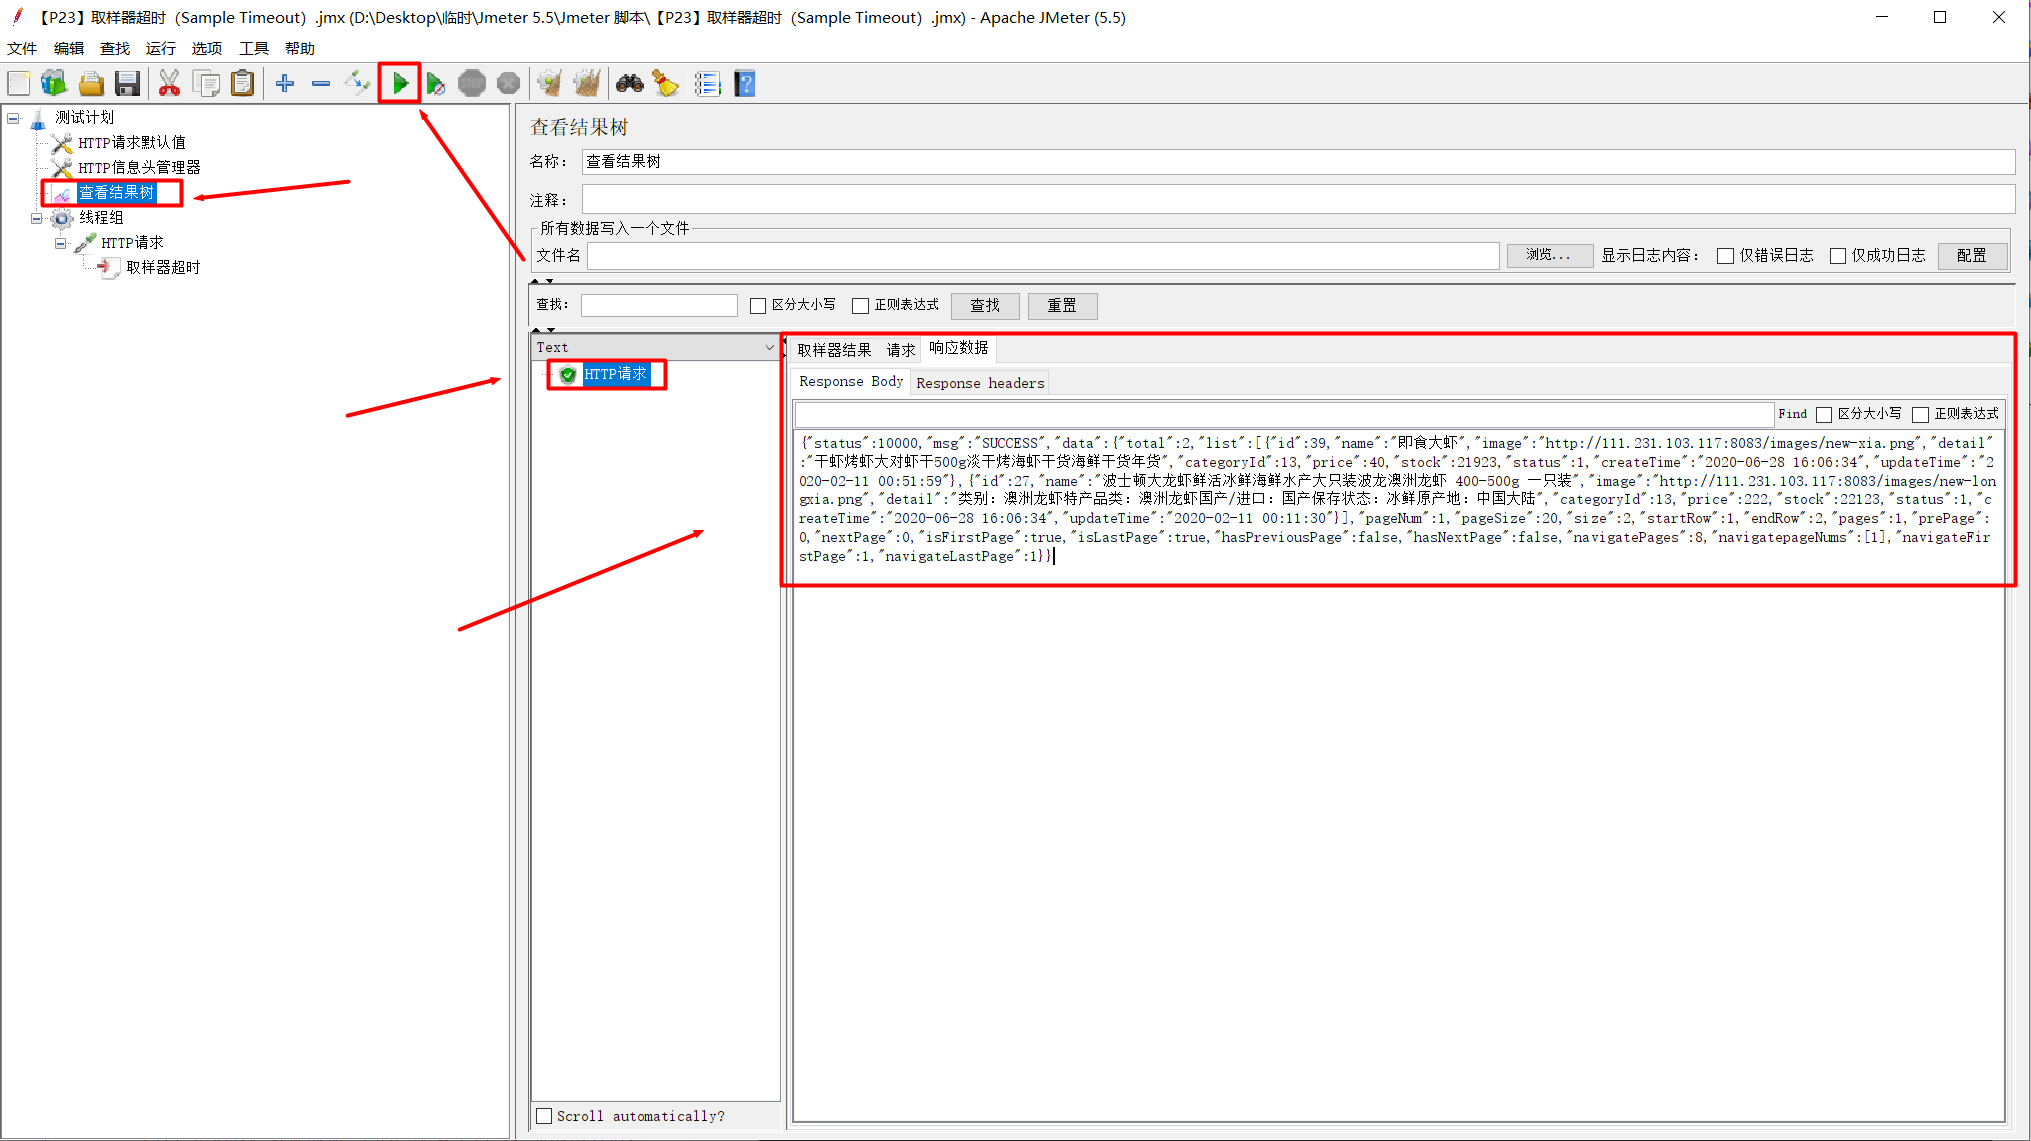Click the Cut scissors icon
Viewport: 2031px width, 1141px height.
[169, 84]
